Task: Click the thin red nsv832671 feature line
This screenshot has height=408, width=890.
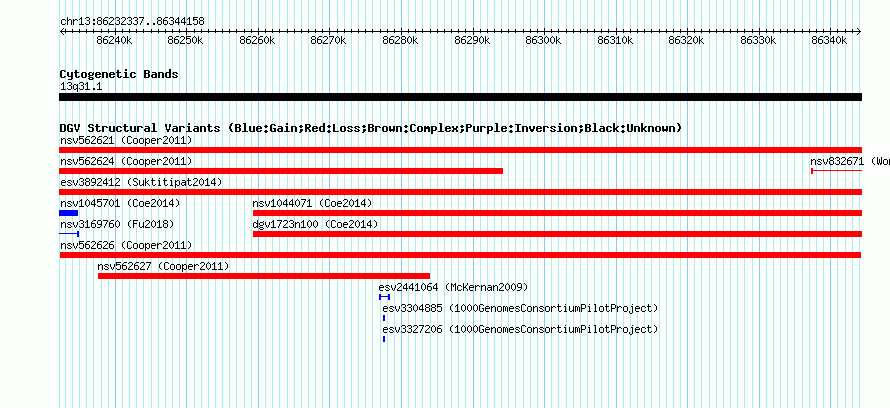Action: tap(837, 170)
